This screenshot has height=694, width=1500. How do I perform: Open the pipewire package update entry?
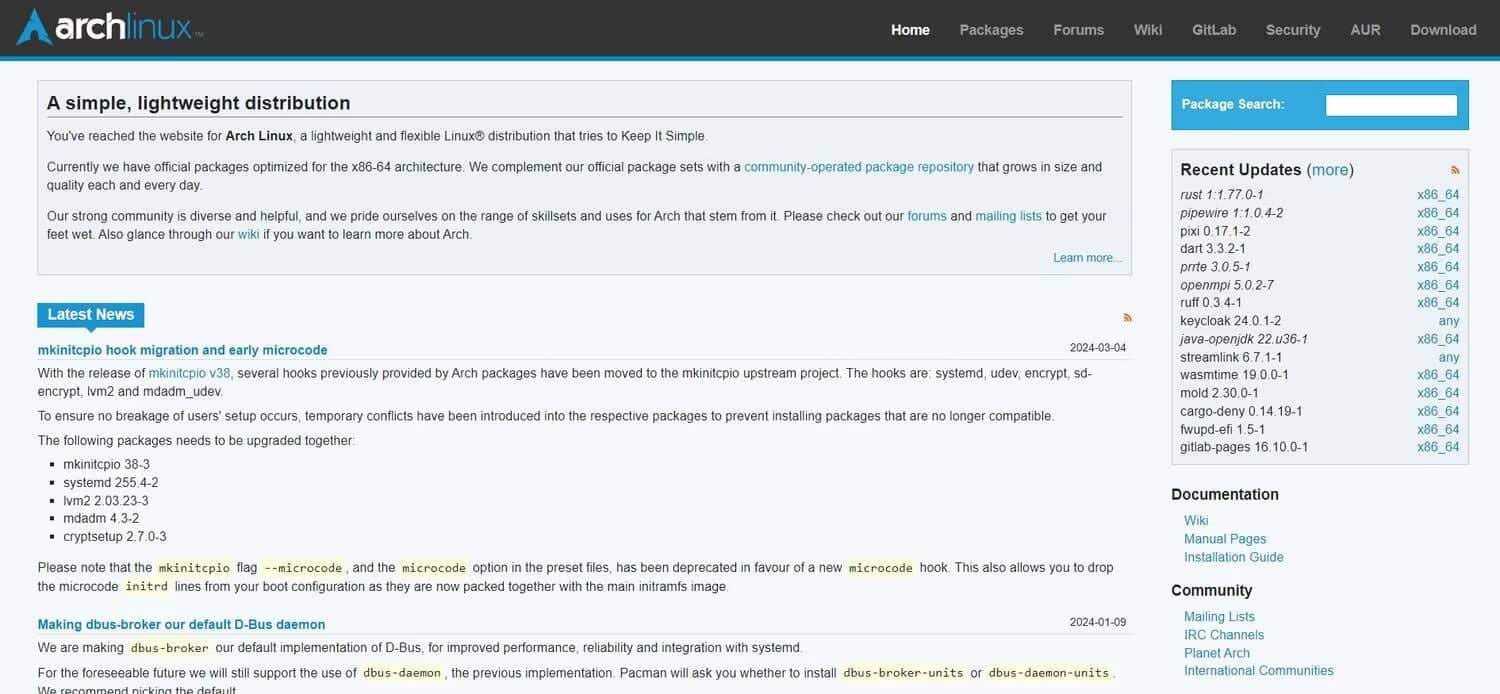tap(1231, 213)
